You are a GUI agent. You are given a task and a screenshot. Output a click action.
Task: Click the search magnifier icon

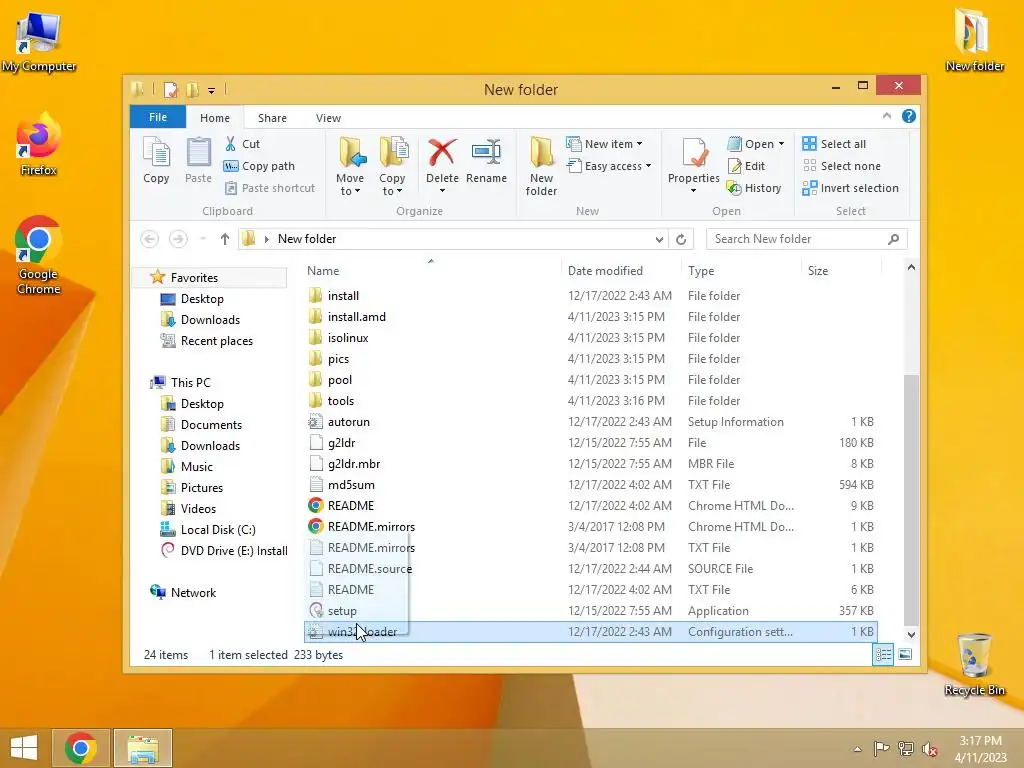point(893,239)
